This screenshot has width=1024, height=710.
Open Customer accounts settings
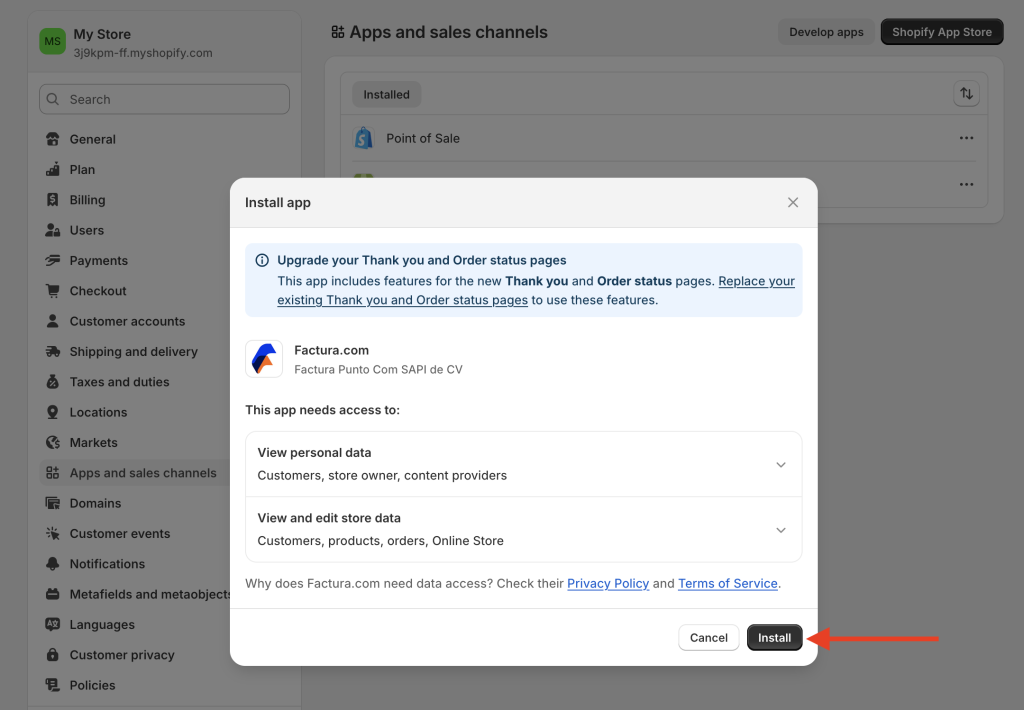click(127, 321)
